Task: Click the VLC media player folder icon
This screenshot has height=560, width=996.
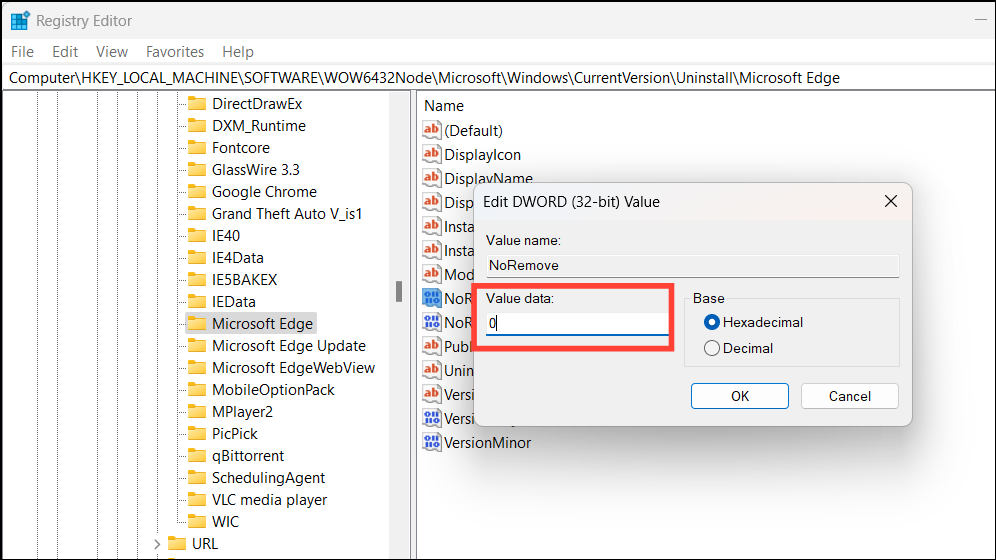Action: (x=197, y=500)
